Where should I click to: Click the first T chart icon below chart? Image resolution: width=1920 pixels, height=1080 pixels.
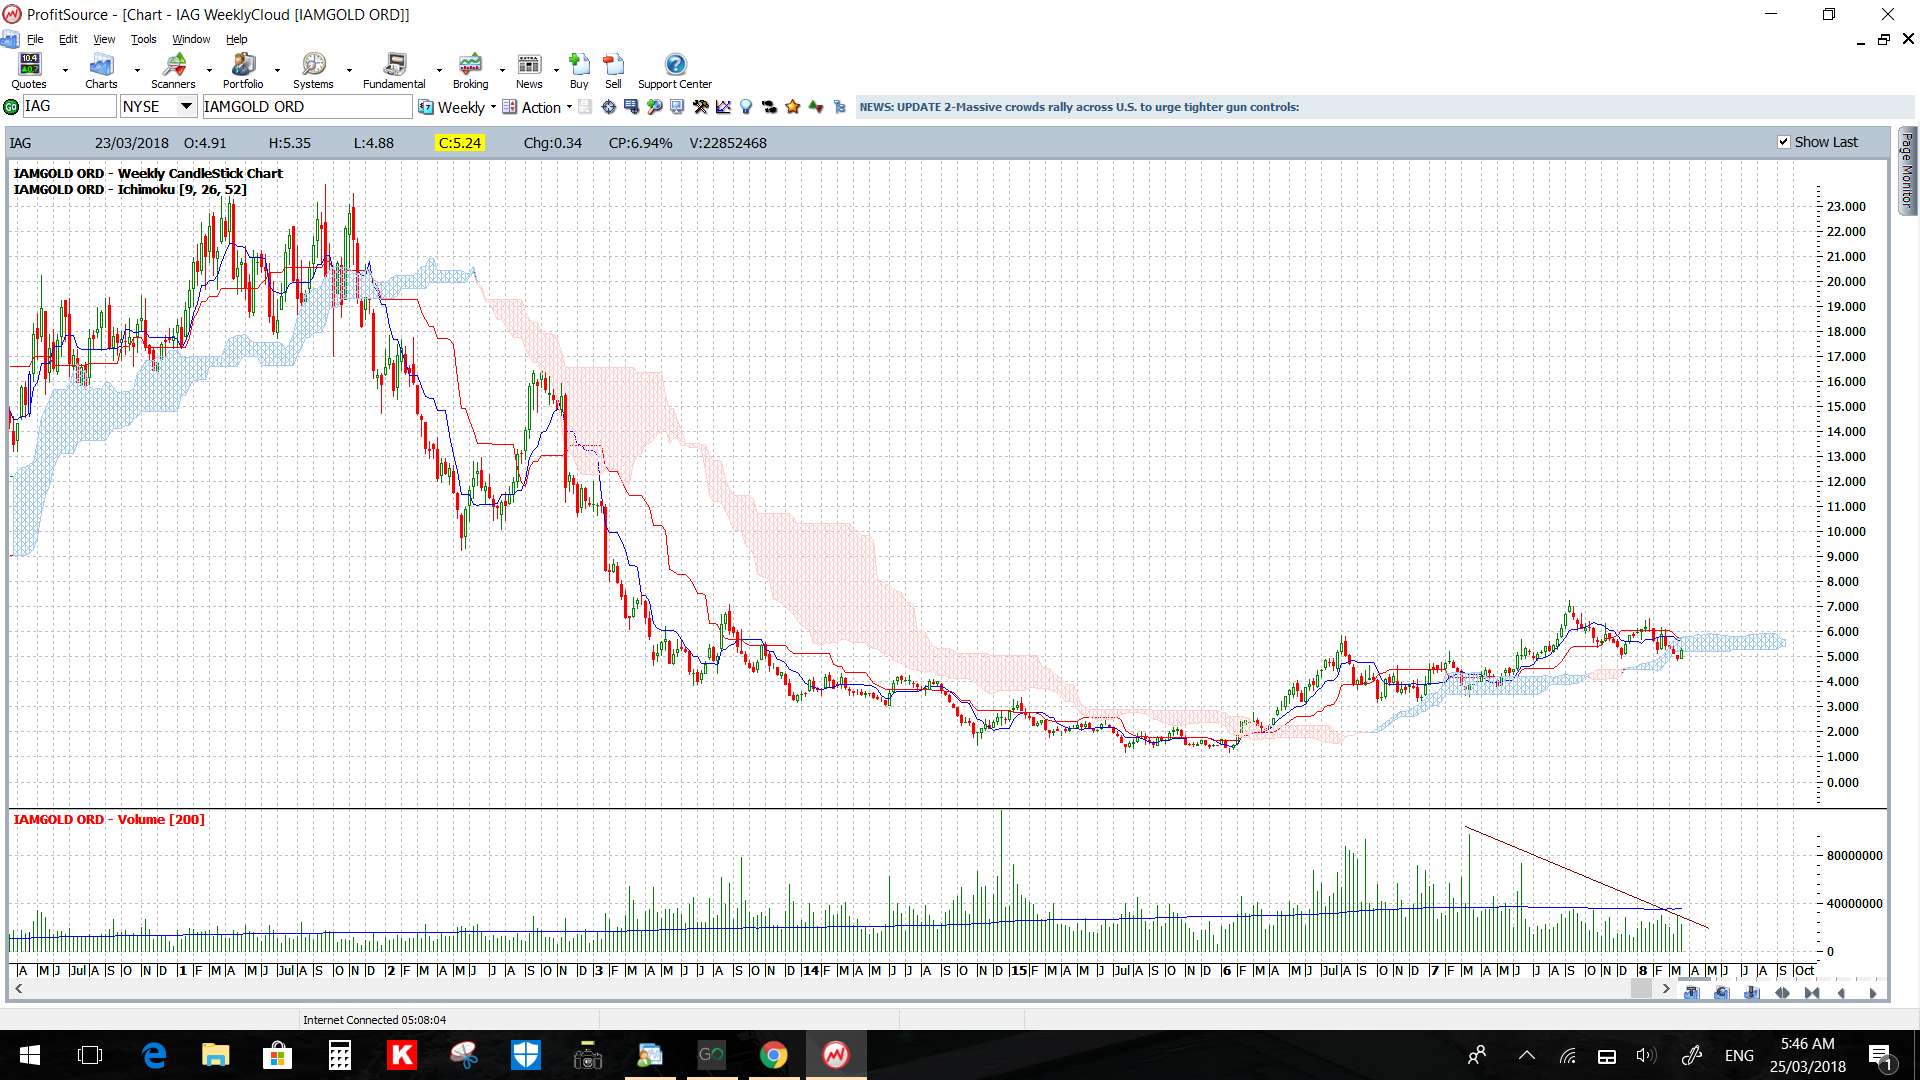tap(1692, 993)
